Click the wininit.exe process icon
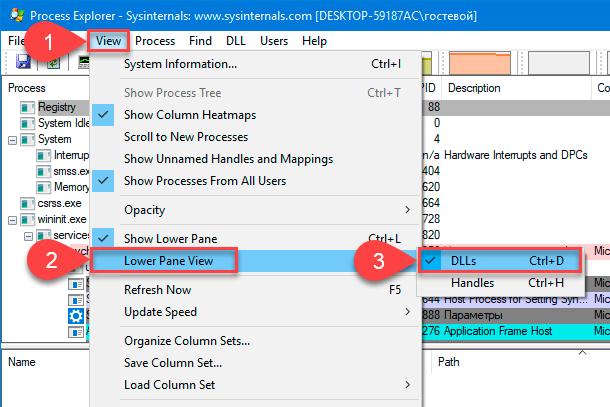610x407 pixels. click(27, 219)
